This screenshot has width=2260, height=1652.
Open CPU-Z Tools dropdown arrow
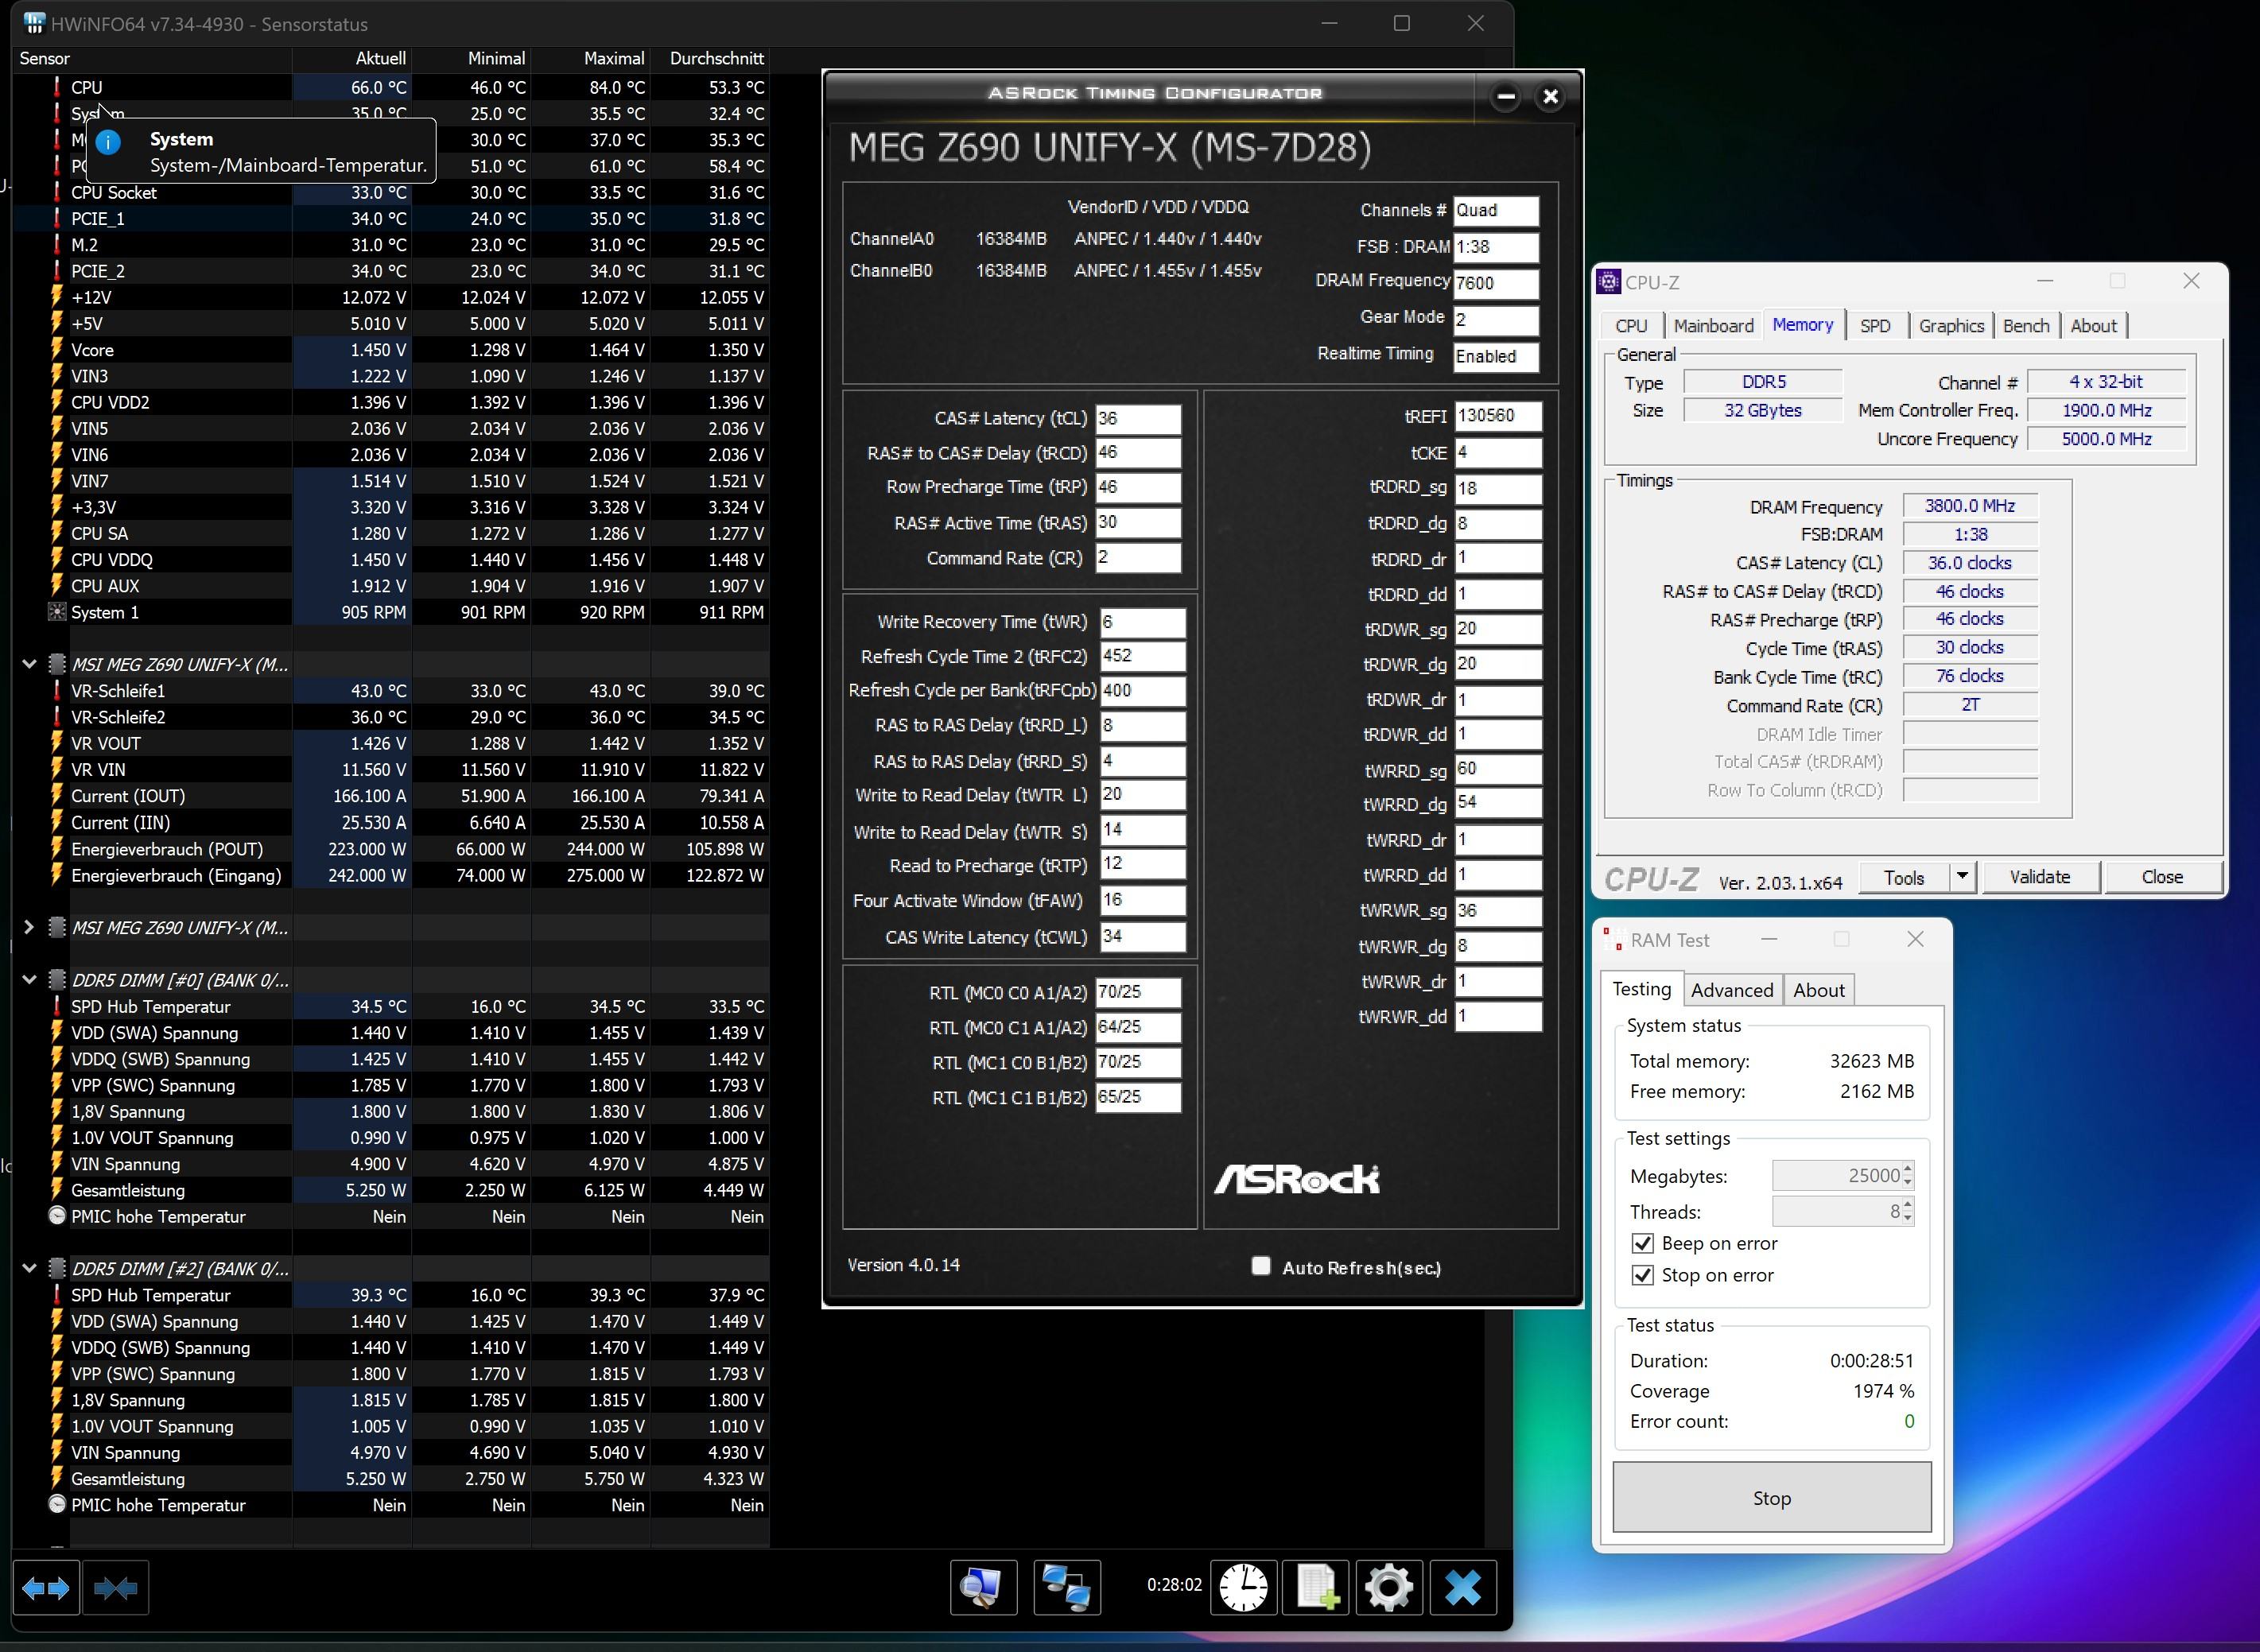(x=1962, y=877)
